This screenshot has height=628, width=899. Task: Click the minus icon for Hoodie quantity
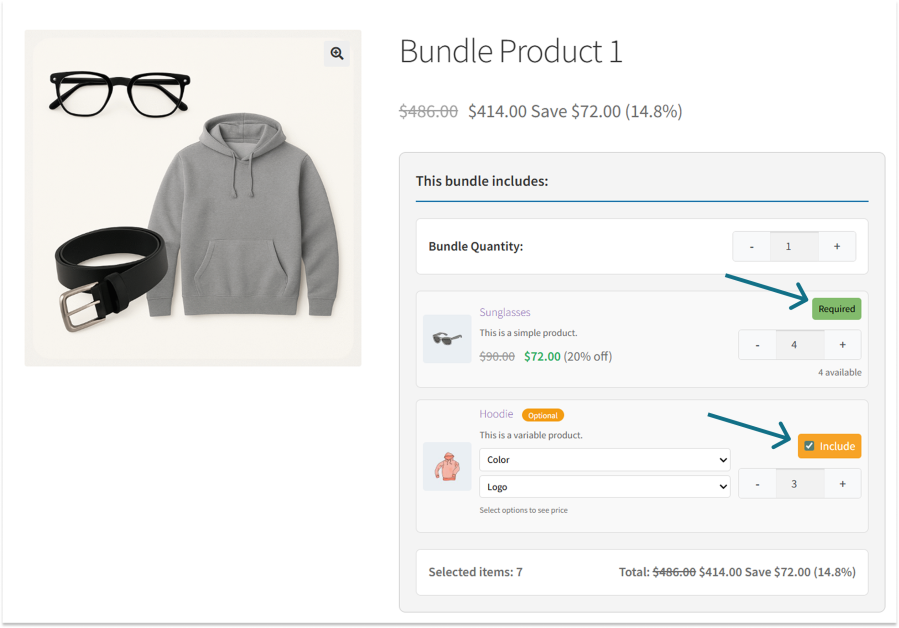(x=757, y=483)
